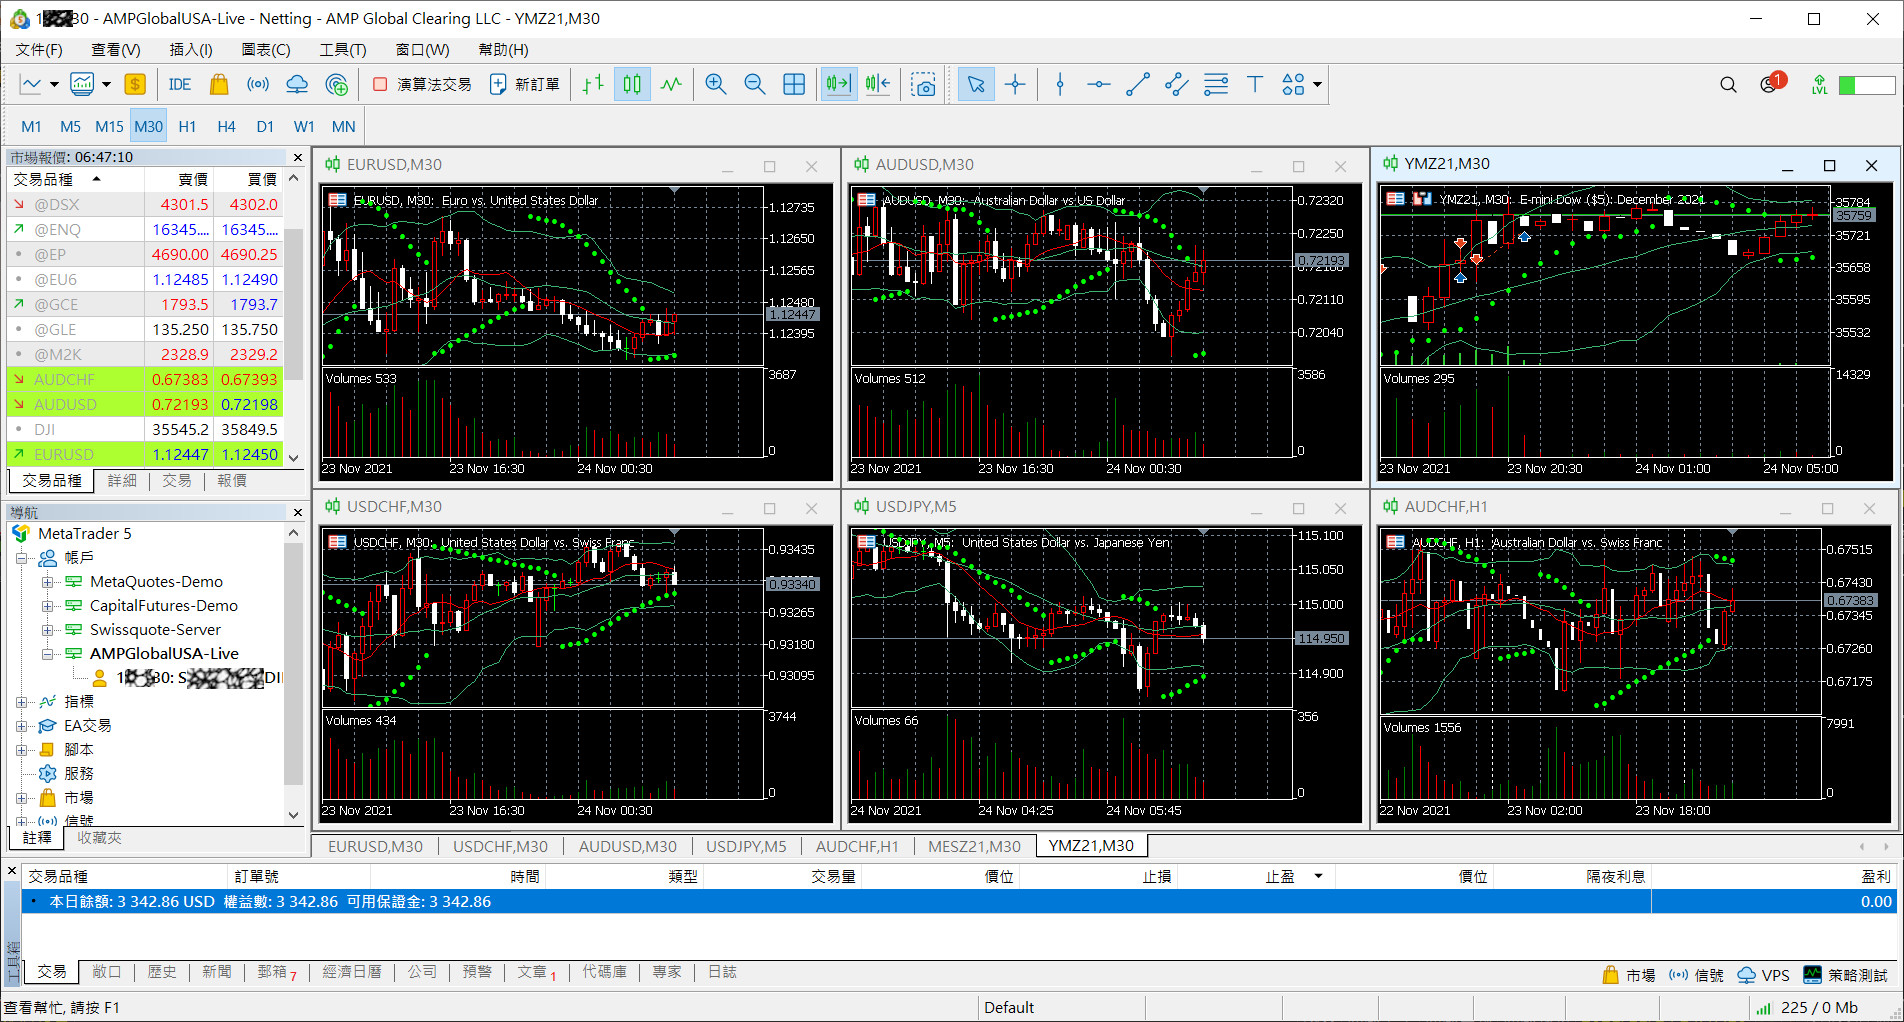Image resolution: width=1904 pixels, height=1022 pixels.
Task: Switch the chart to line chart mode
Action: (x=671, y=85)
